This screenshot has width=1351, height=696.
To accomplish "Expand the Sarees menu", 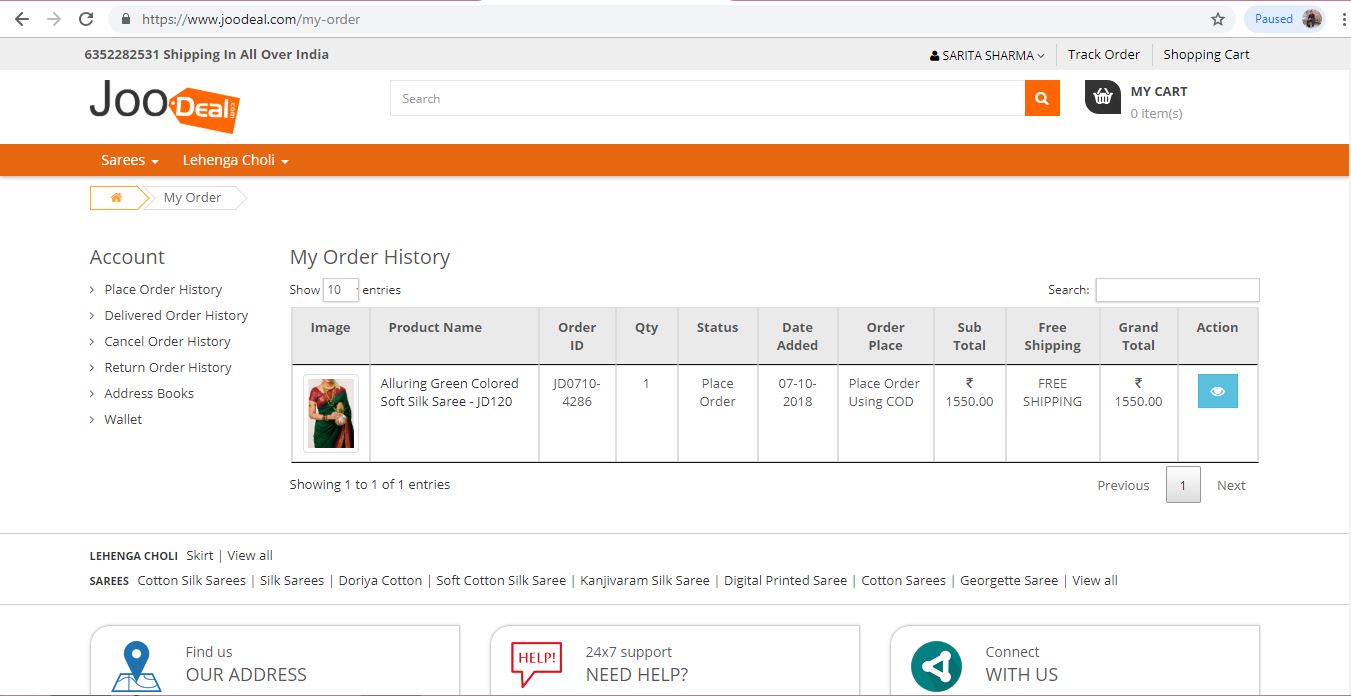I will 130,160.
